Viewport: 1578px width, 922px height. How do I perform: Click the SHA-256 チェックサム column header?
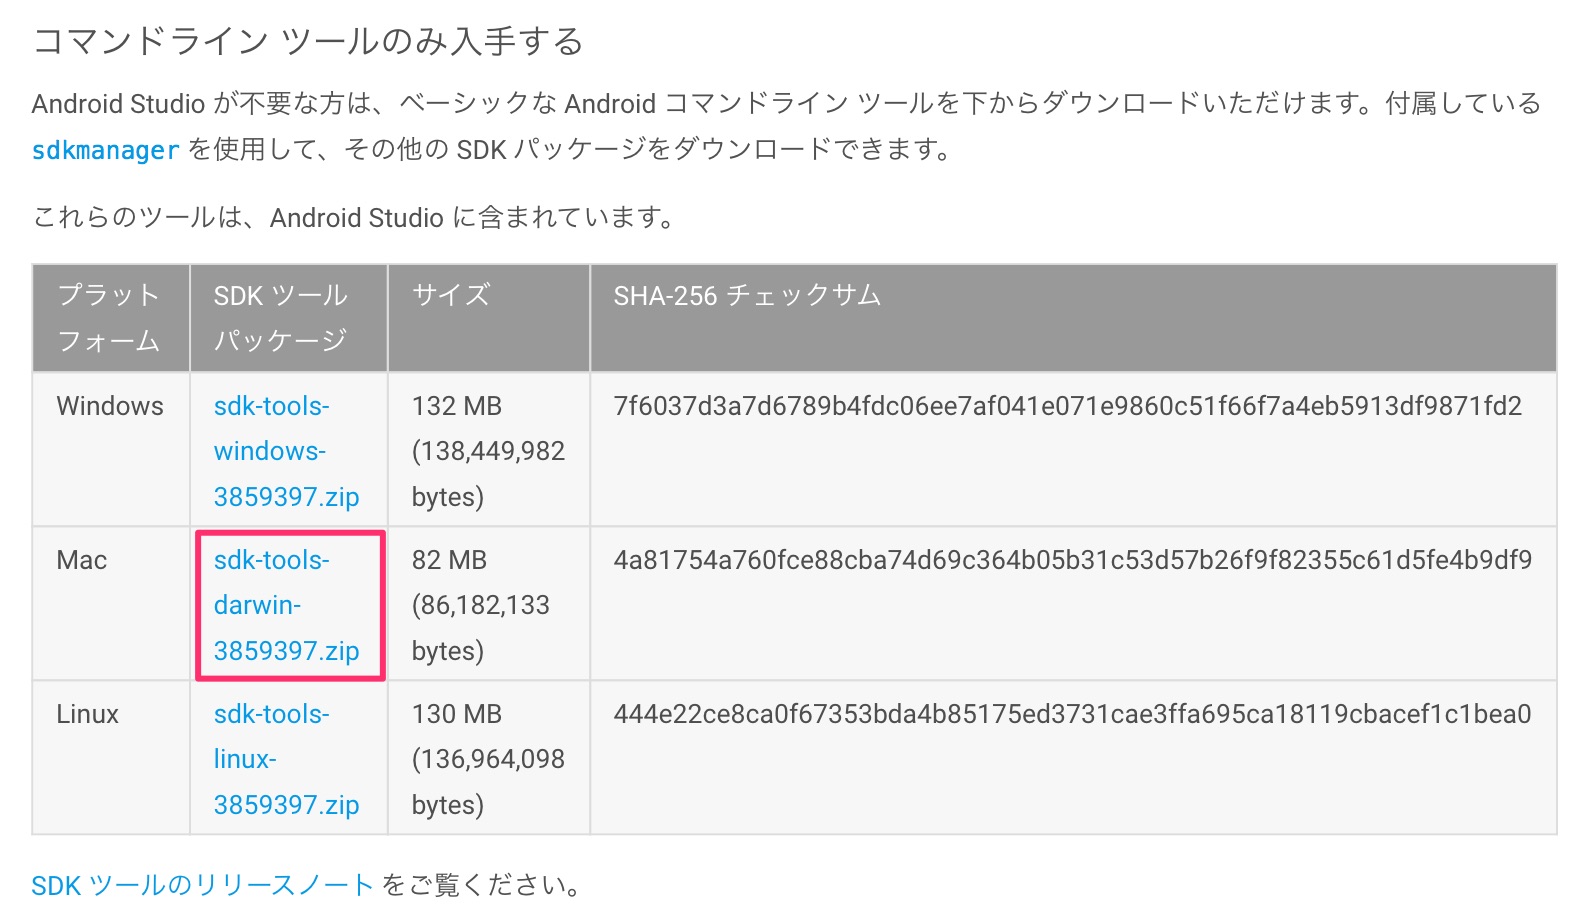(746, 296)
